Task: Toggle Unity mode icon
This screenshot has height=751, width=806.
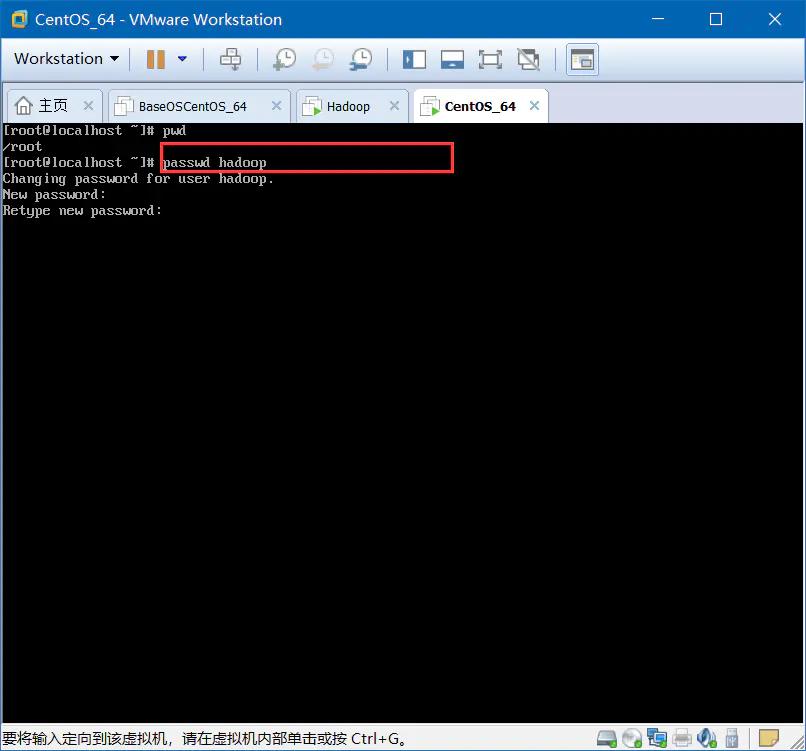Action: point(528,59)
